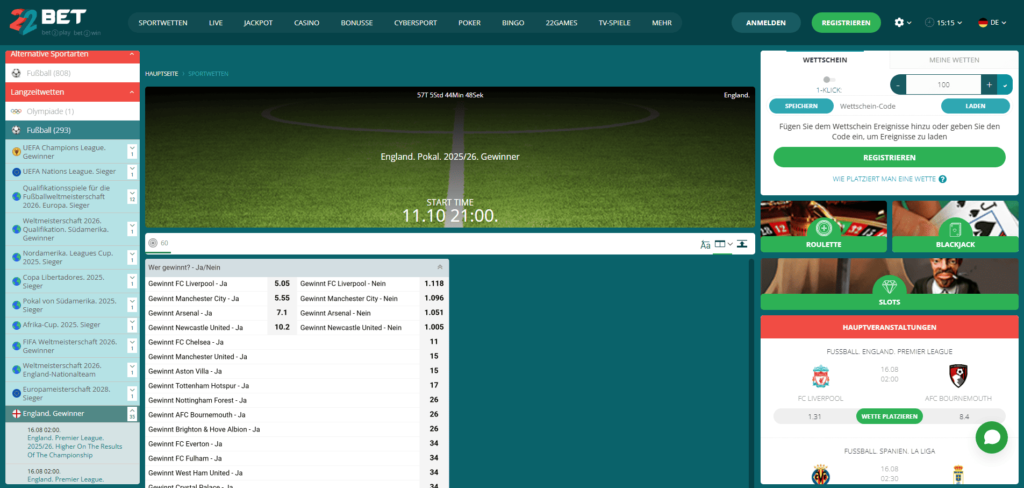Click the text size icon in markets toolbar
The height and width of the screenshot is (488, 1024).
pyautogui.click(x=705, y=244)
